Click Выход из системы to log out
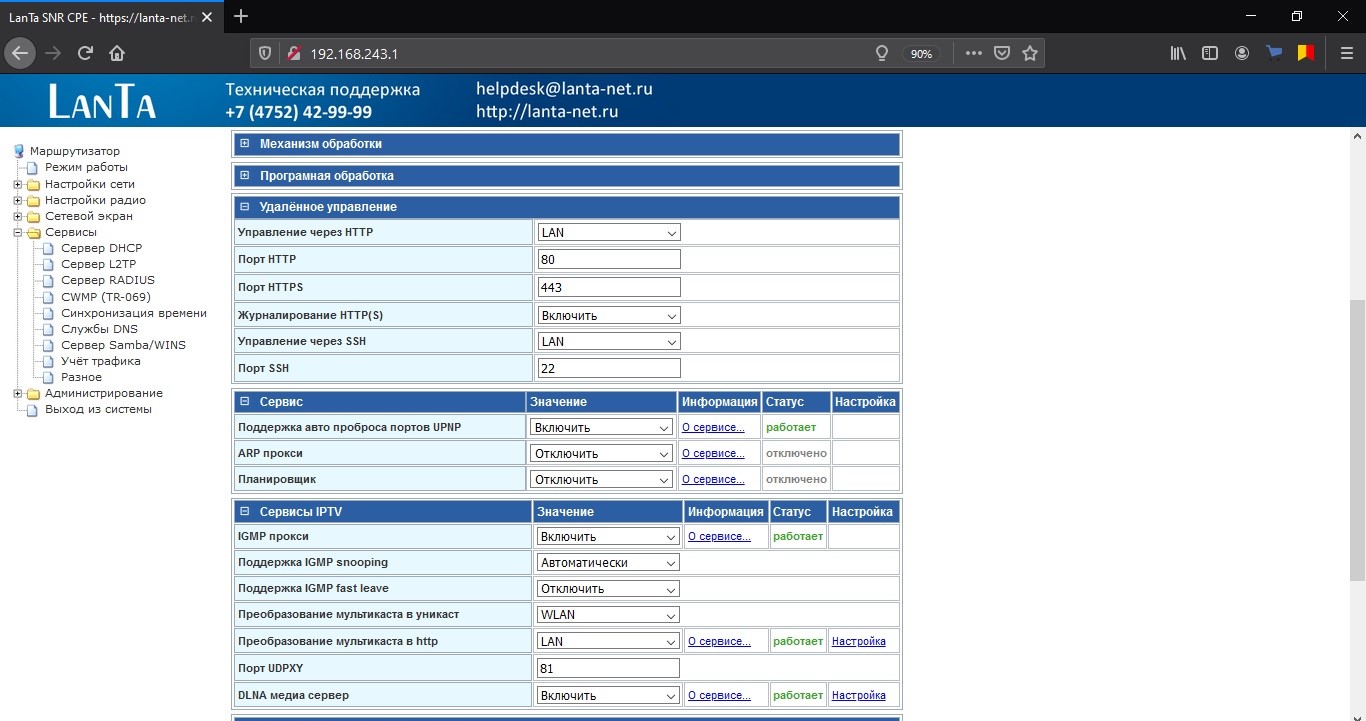This screenshot has width=1366, height=721. pyautogui.click(x=98, y=409)
